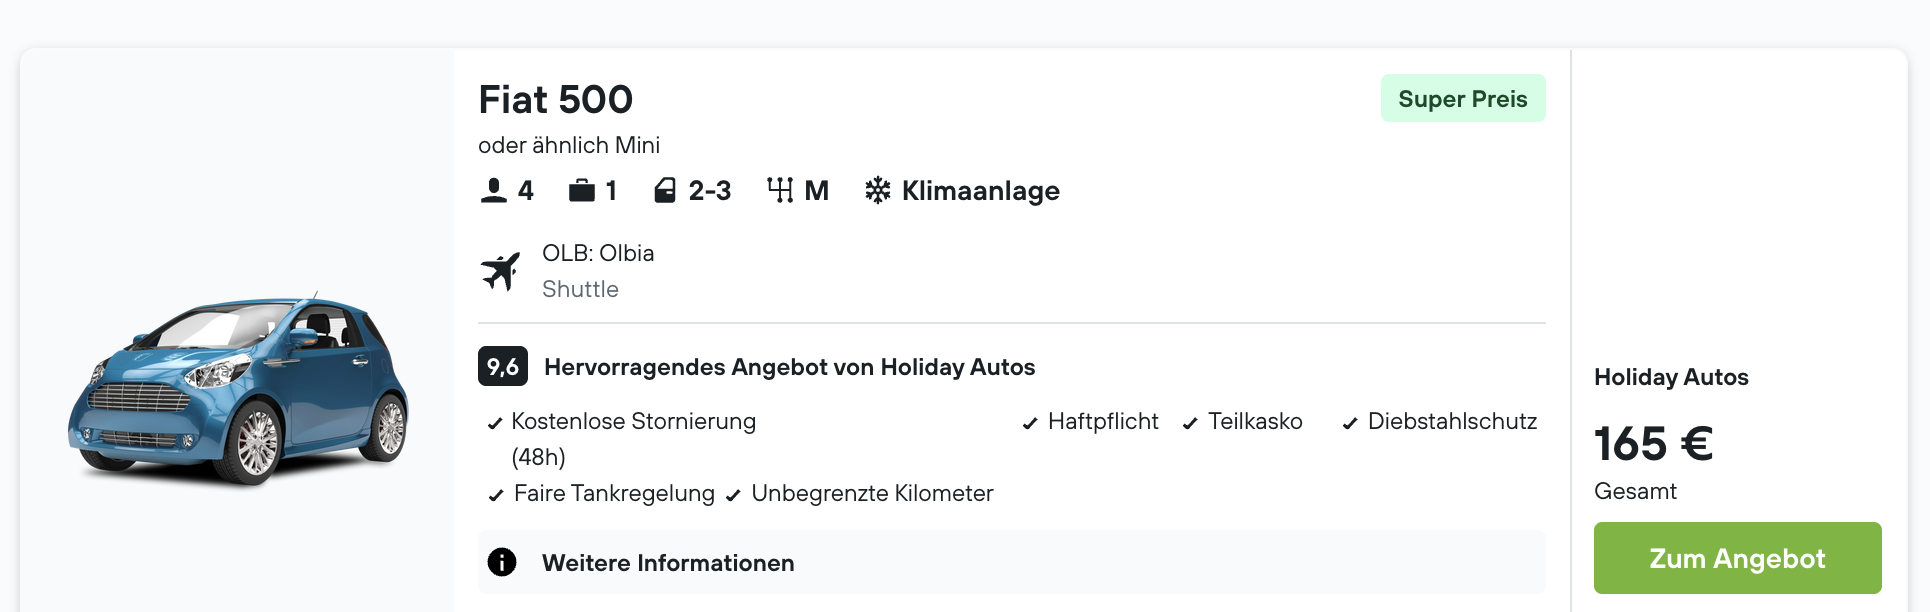Click the luggage suitcase icon
Viewport: 1930px width, 612px height.
581,191
